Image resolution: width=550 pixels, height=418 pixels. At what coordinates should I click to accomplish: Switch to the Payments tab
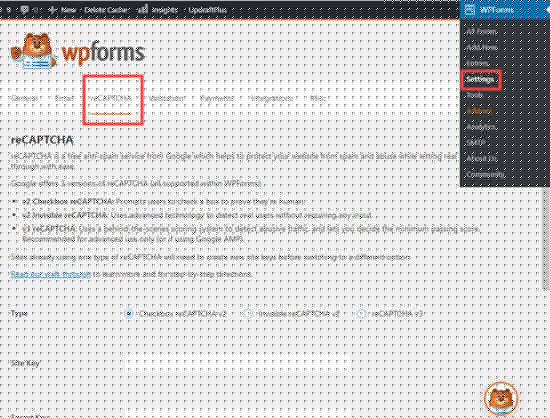pyautogui.click(x=217, y=98)
